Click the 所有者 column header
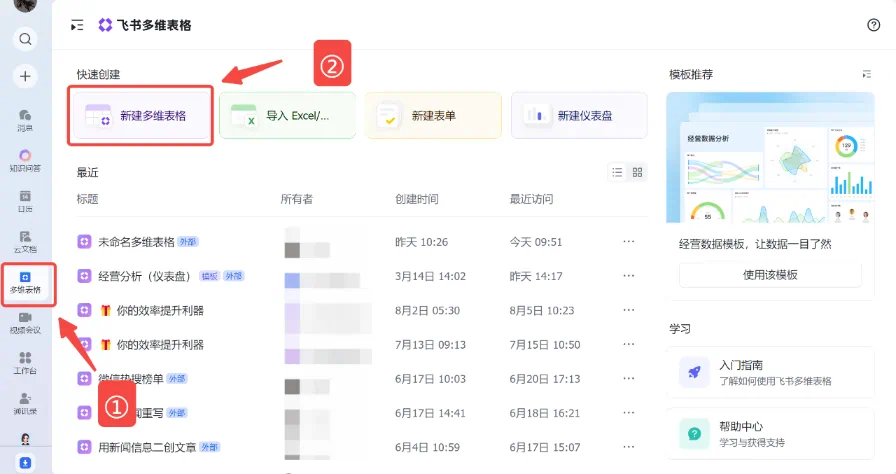Viewport: 896px width, 474px height. pyautogui.click(x=297, y=199)
